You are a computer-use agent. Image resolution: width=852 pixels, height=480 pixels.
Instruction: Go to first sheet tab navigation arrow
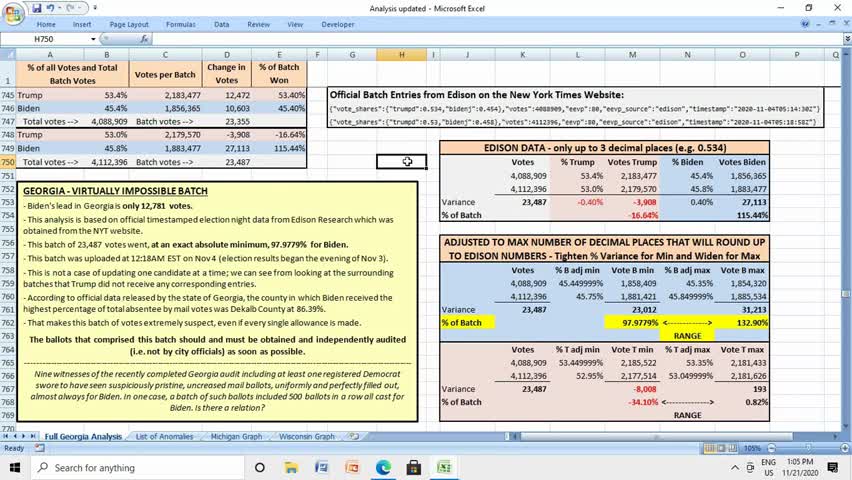point(5,436)
